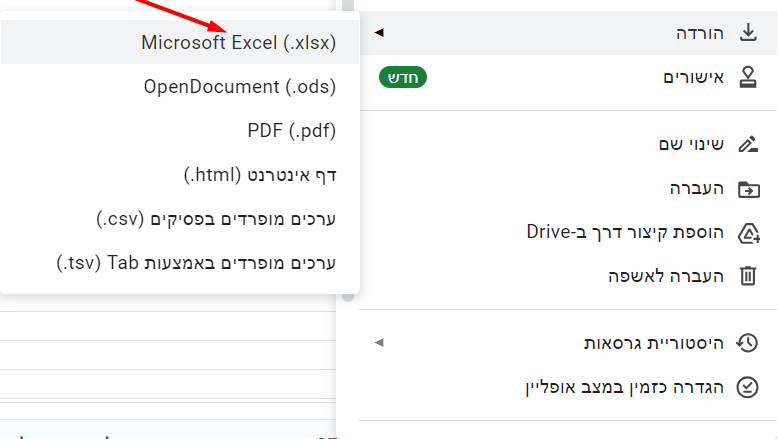Download the file as PDF (.pdf)
Viewport: 778px width, 439px height.
(x=291, y=130)
